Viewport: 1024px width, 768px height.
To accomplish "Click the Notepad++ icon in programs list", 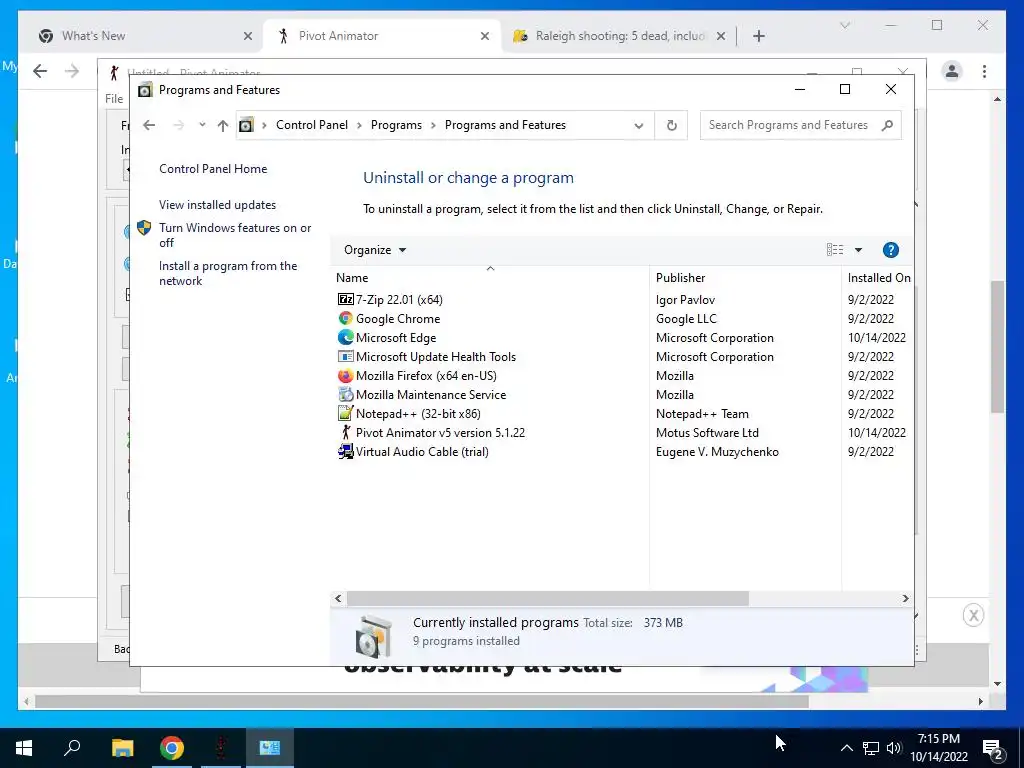I will pos(345,413).
